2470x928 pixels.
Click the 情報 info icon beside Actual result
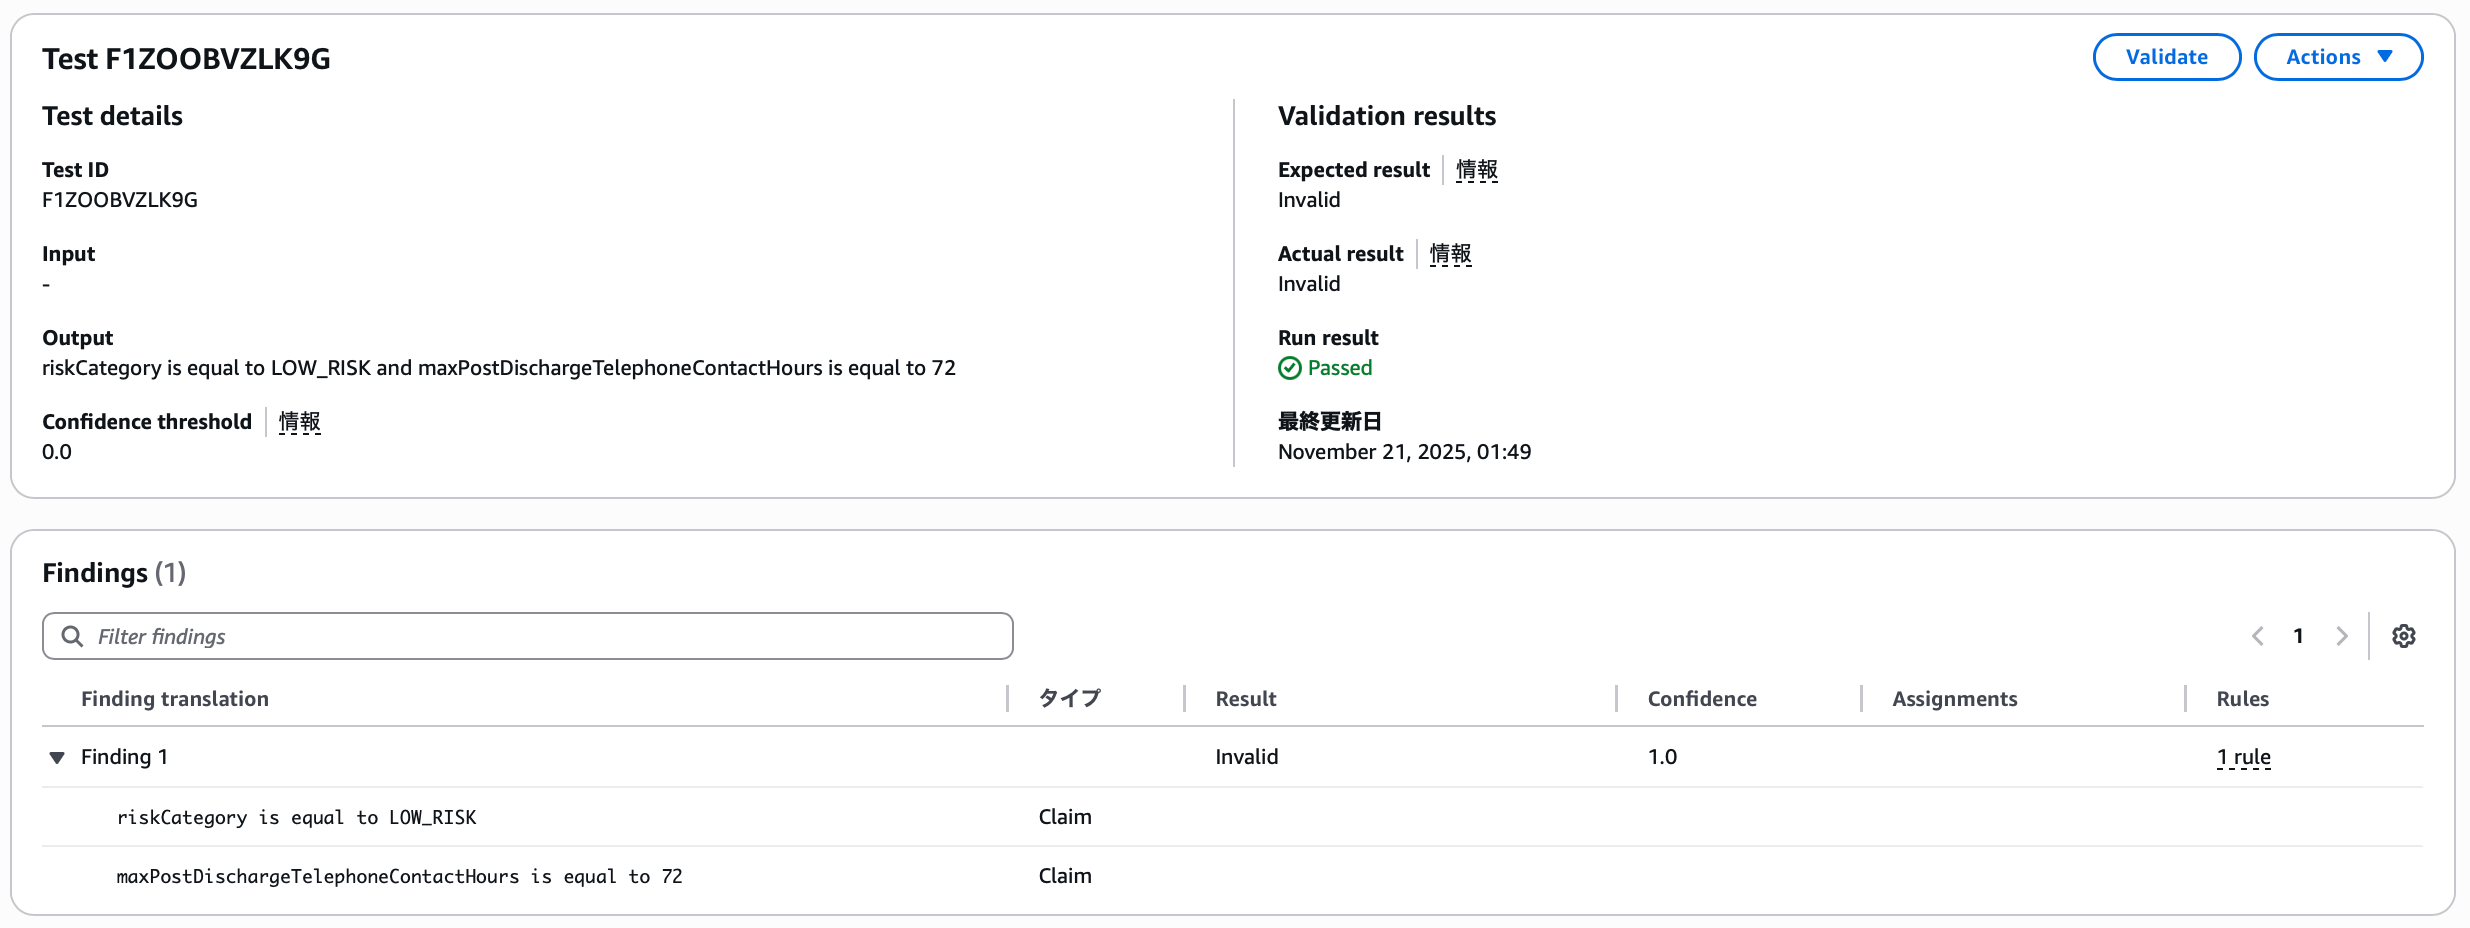[x=1450, y=254]
